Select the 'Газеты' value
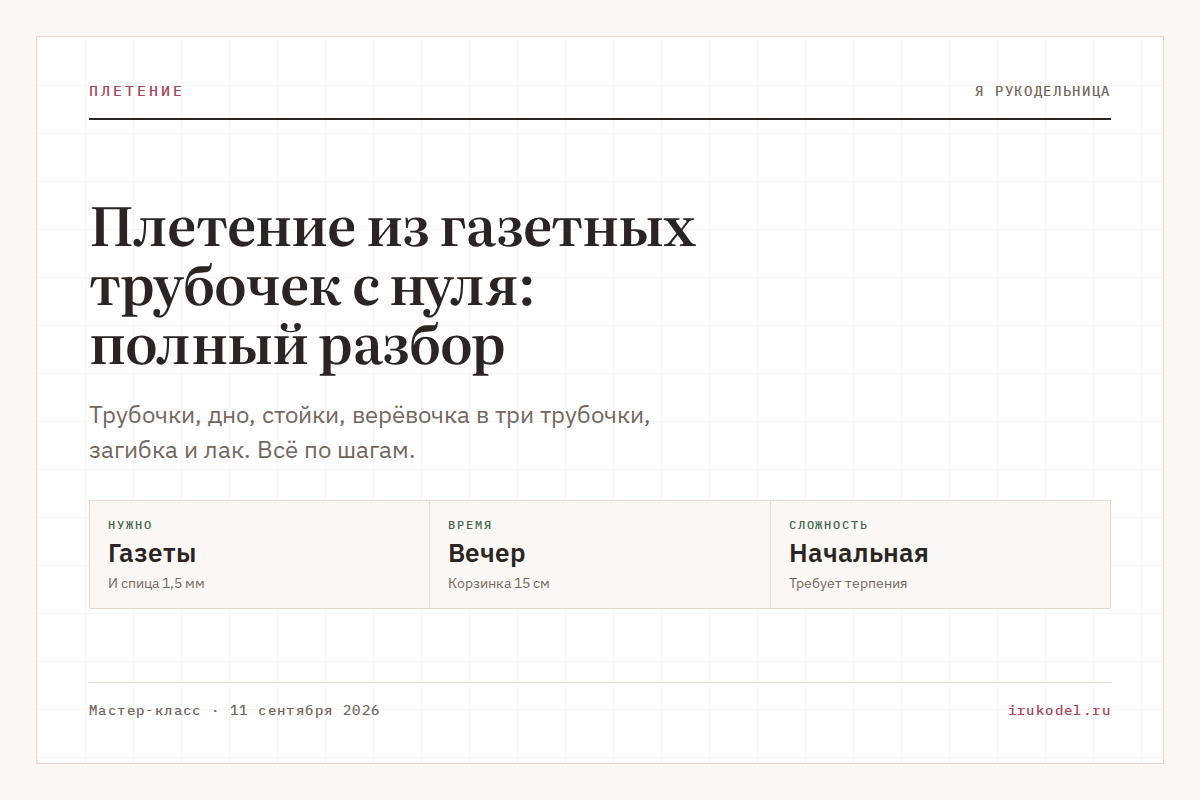Screen dimensions: 1200x800 [x=152, y=553]
